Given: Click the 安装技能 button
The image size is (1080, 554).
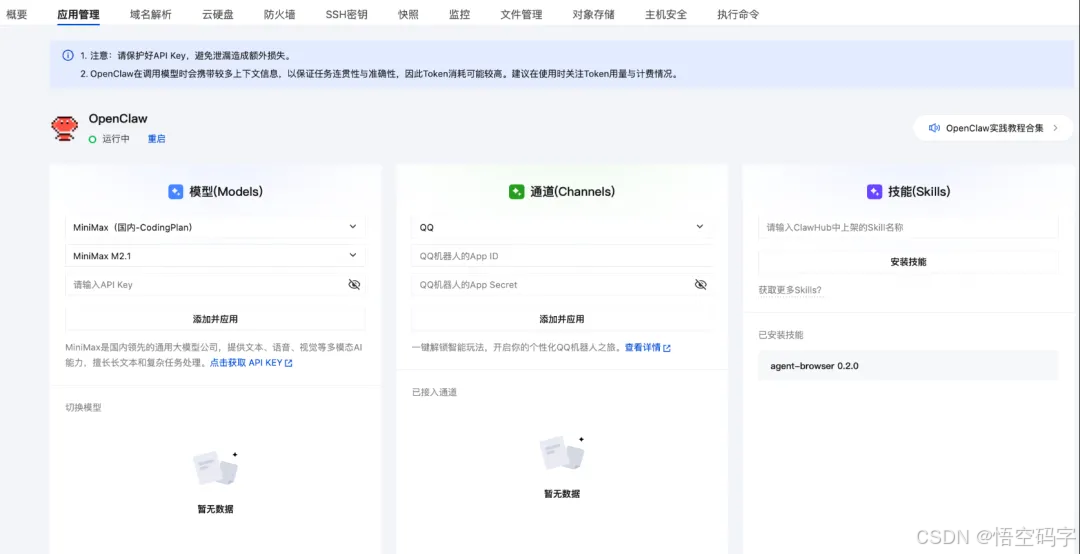Looking at the screenshot, I should [x=908, y=262].
